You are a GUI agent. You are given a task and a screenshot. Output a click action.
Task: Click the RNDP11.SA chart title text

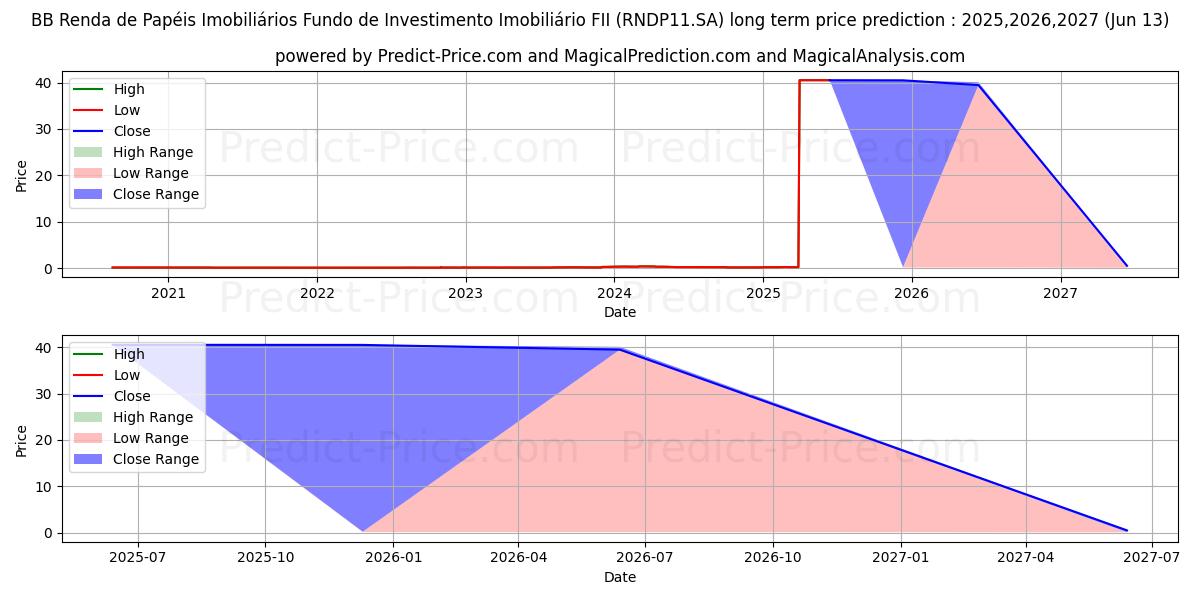pyautogui.click(x=600, y=20)
